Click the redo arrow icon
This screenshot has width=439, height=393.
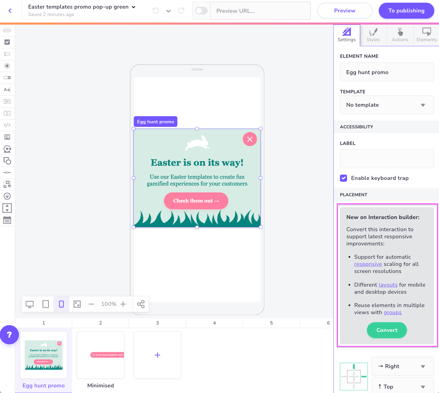[181, 11]
